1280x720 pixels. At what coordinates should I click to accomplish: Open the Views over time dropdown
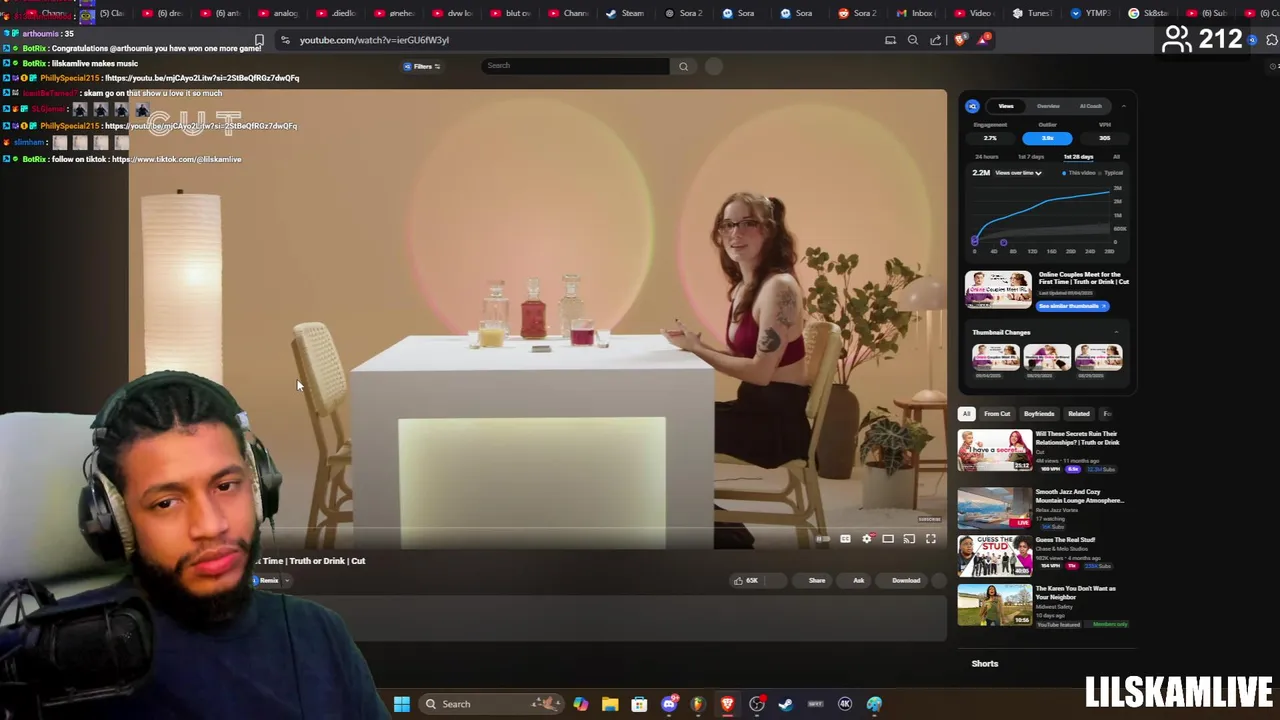[x=1018, y=173]
